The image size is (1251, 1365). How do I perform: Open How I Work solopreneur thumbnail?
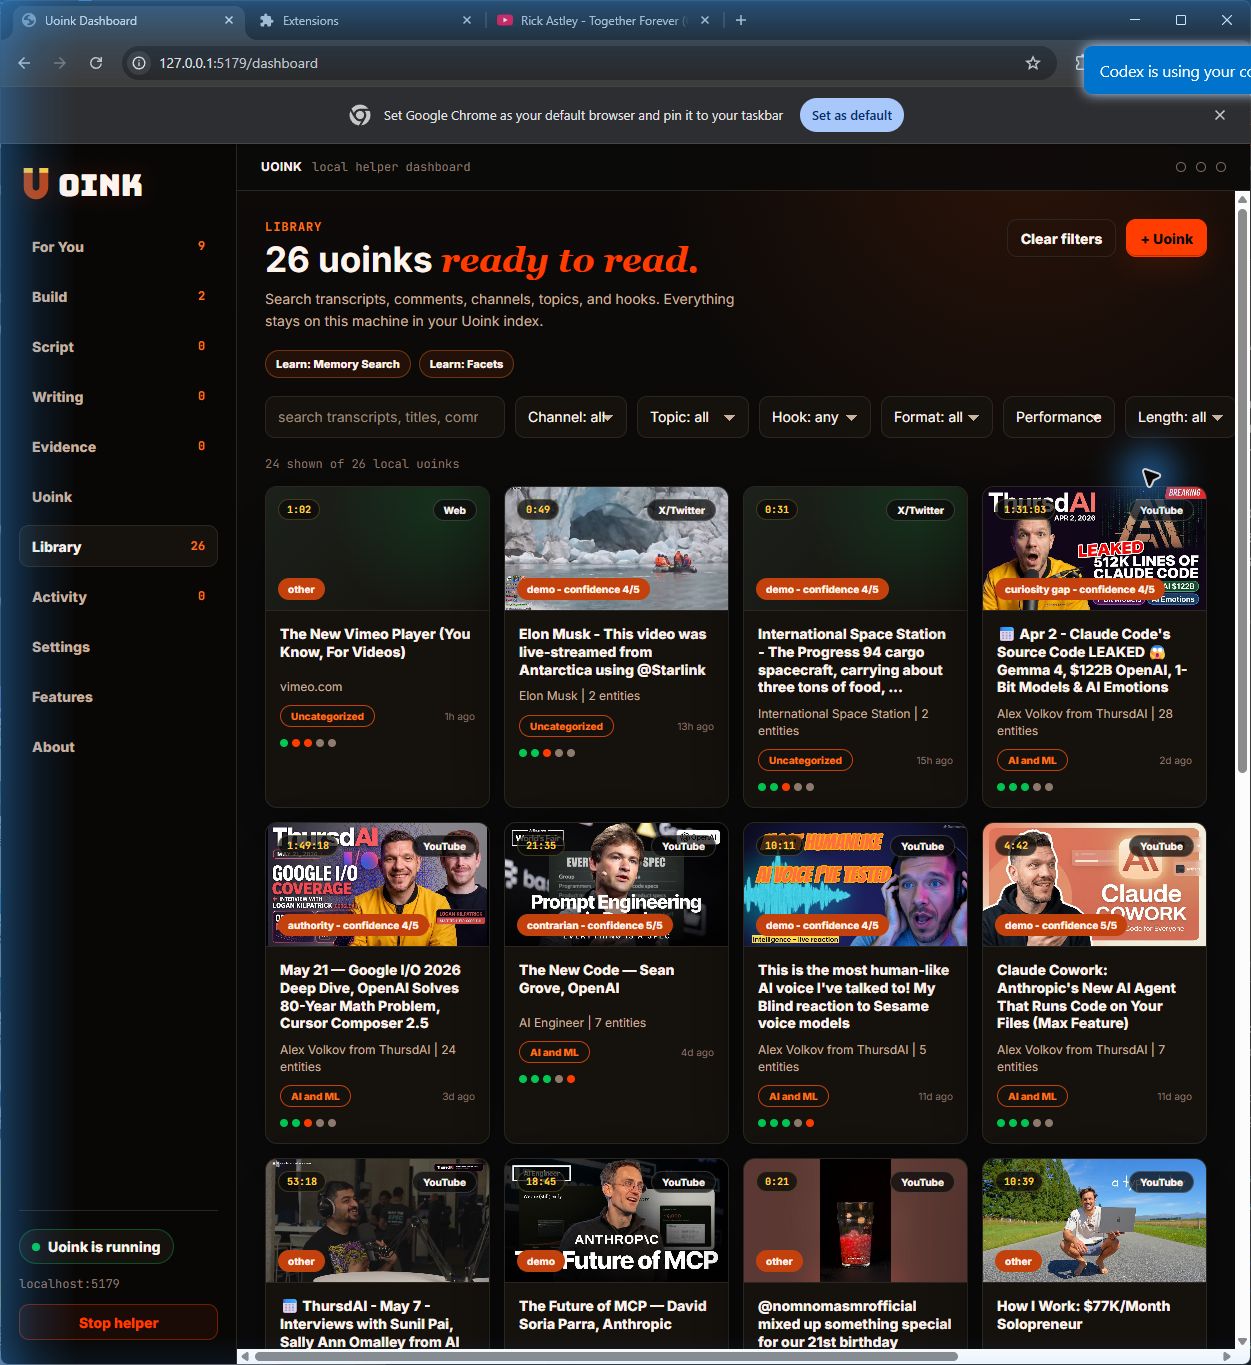(1094, 1220)
